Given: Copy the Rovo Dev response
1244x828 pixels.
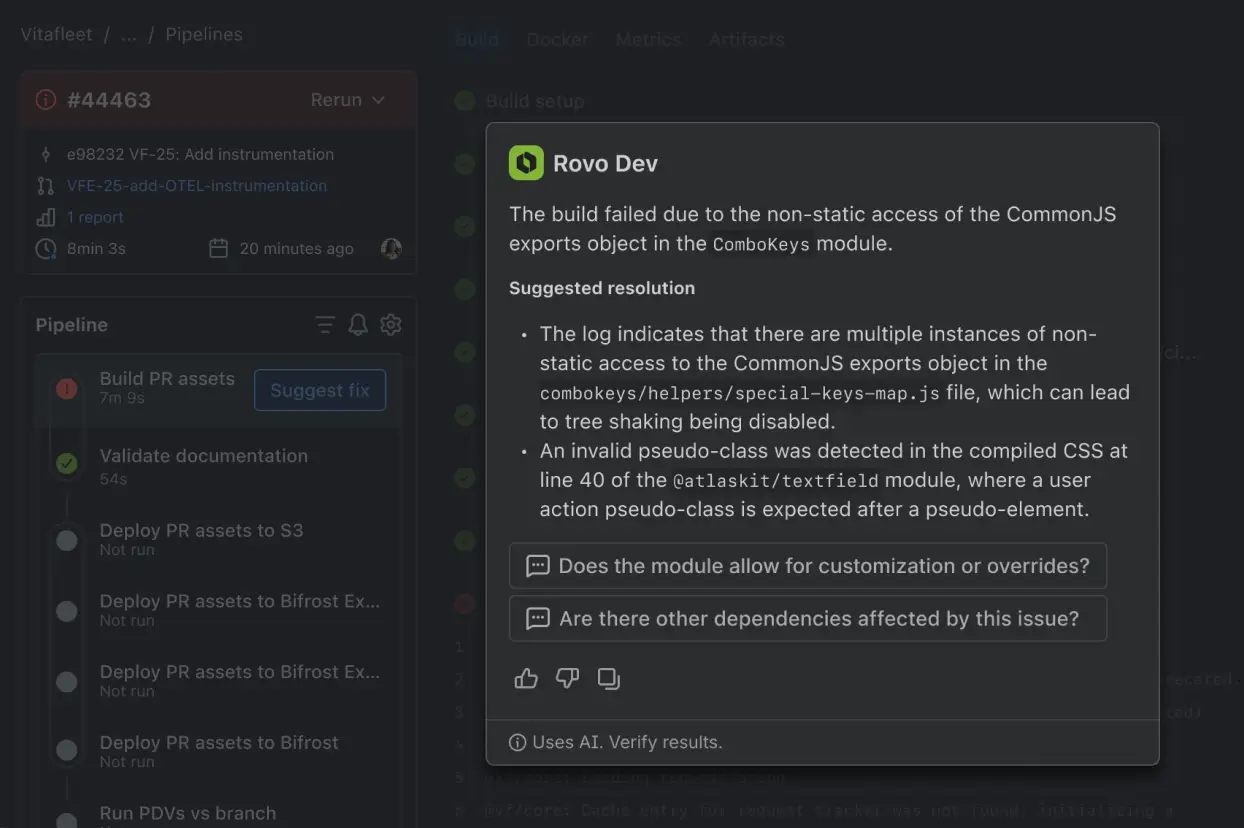Looking at the screenshot, I should (608, 679).
